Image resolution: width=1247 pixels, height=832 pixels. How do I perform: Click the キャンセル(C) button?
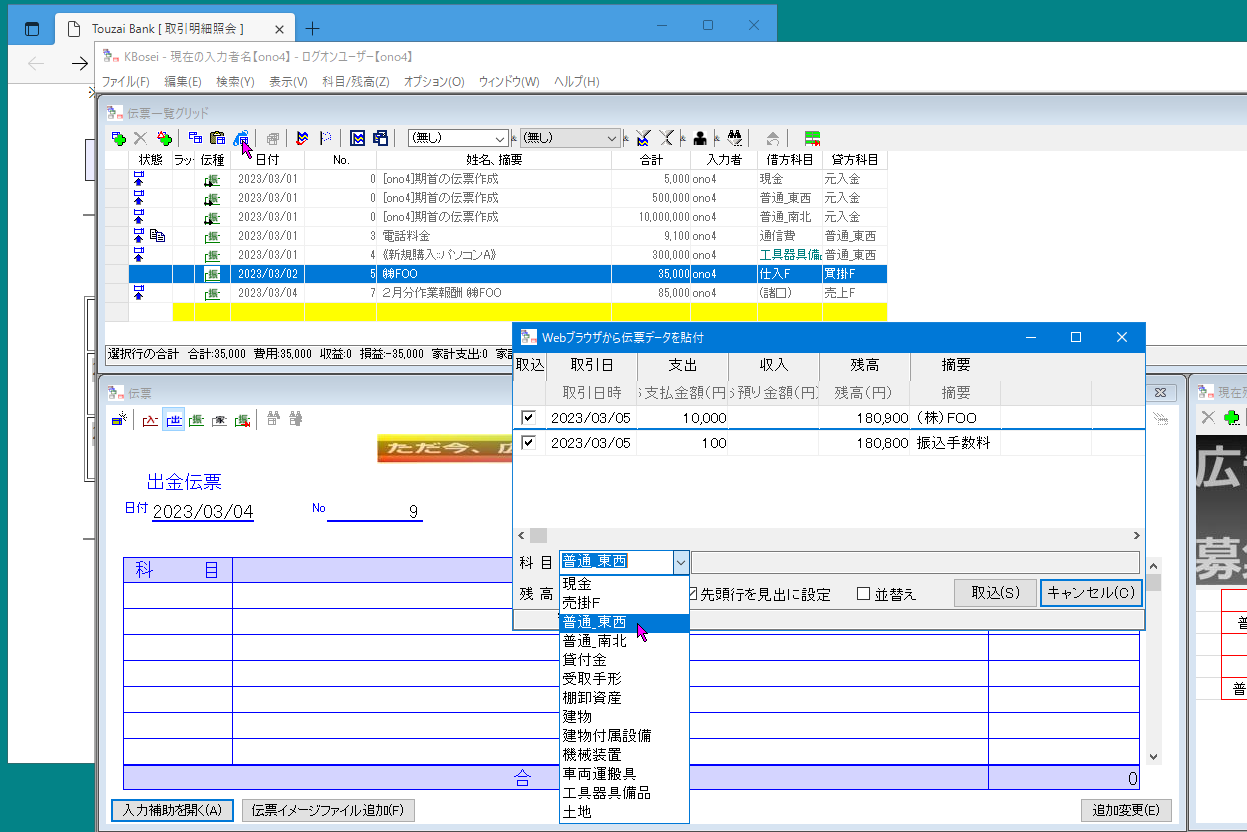1091,593
